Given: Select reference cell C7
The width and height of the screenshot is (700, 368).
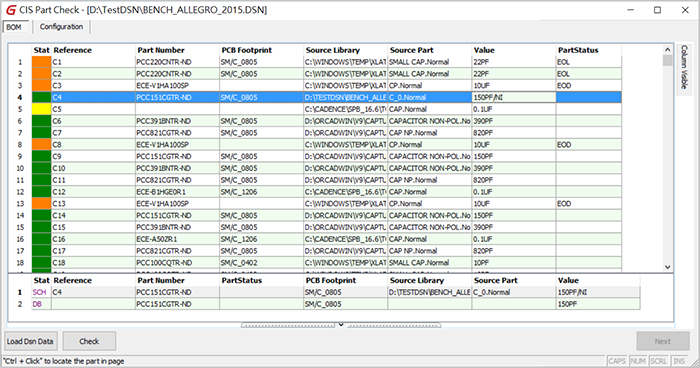Looking at the screenshot, I should click(93, 133).
